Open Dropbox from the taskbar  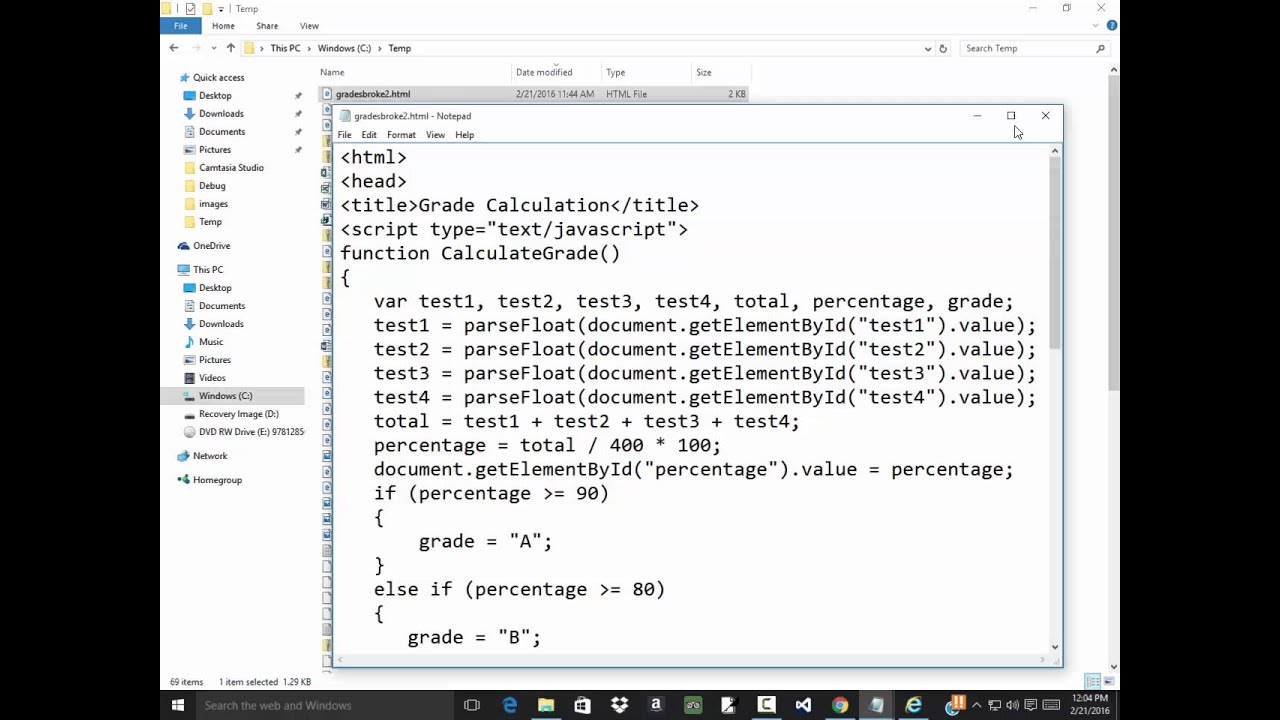[619, 705]
